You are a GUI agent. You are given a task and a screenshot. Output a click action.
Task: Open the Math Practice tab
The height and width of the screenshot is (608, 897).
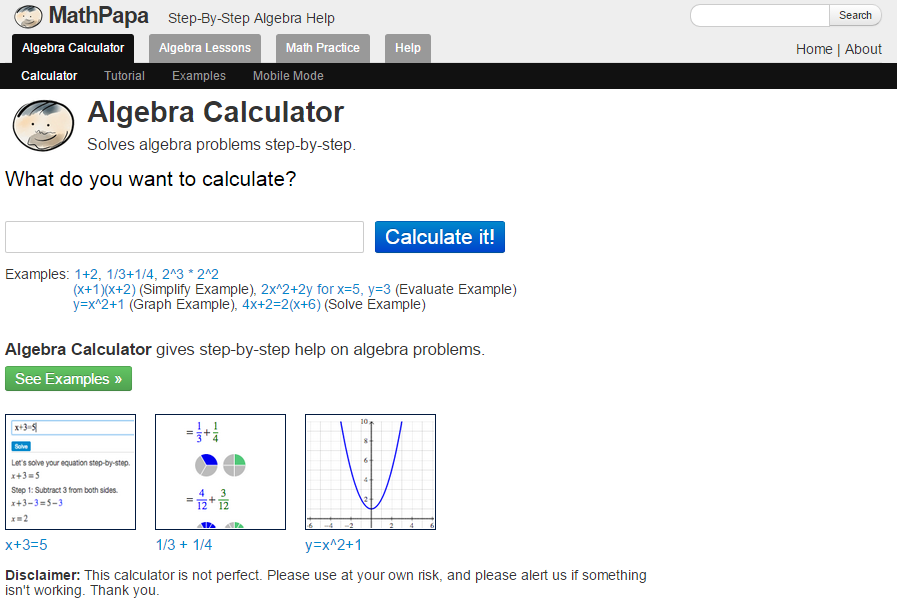322,48
